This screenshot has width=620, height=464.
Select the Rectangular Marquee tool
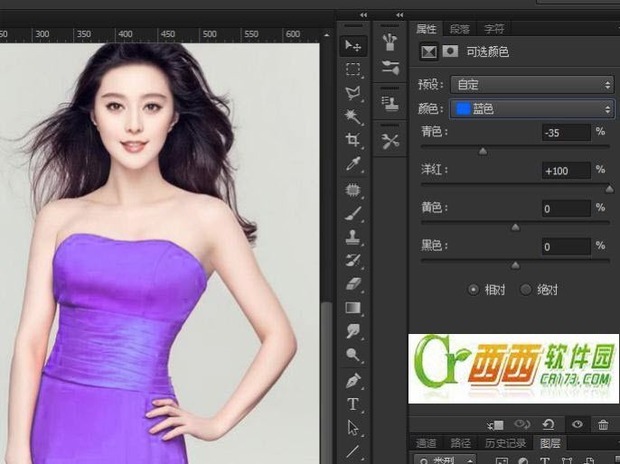tap(353, 70)
